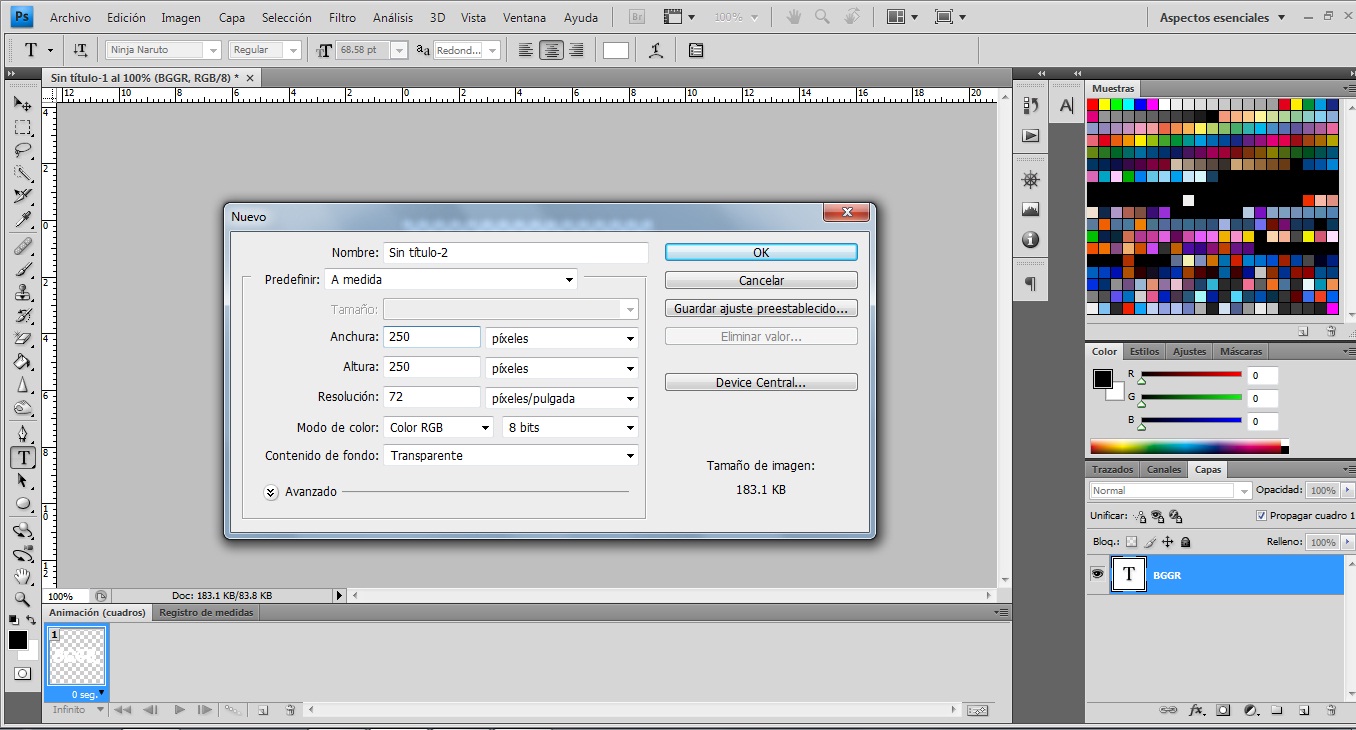Switch to the Estilos tab
This screenshot has height=730, width=1356.
tap(1145, 351)
